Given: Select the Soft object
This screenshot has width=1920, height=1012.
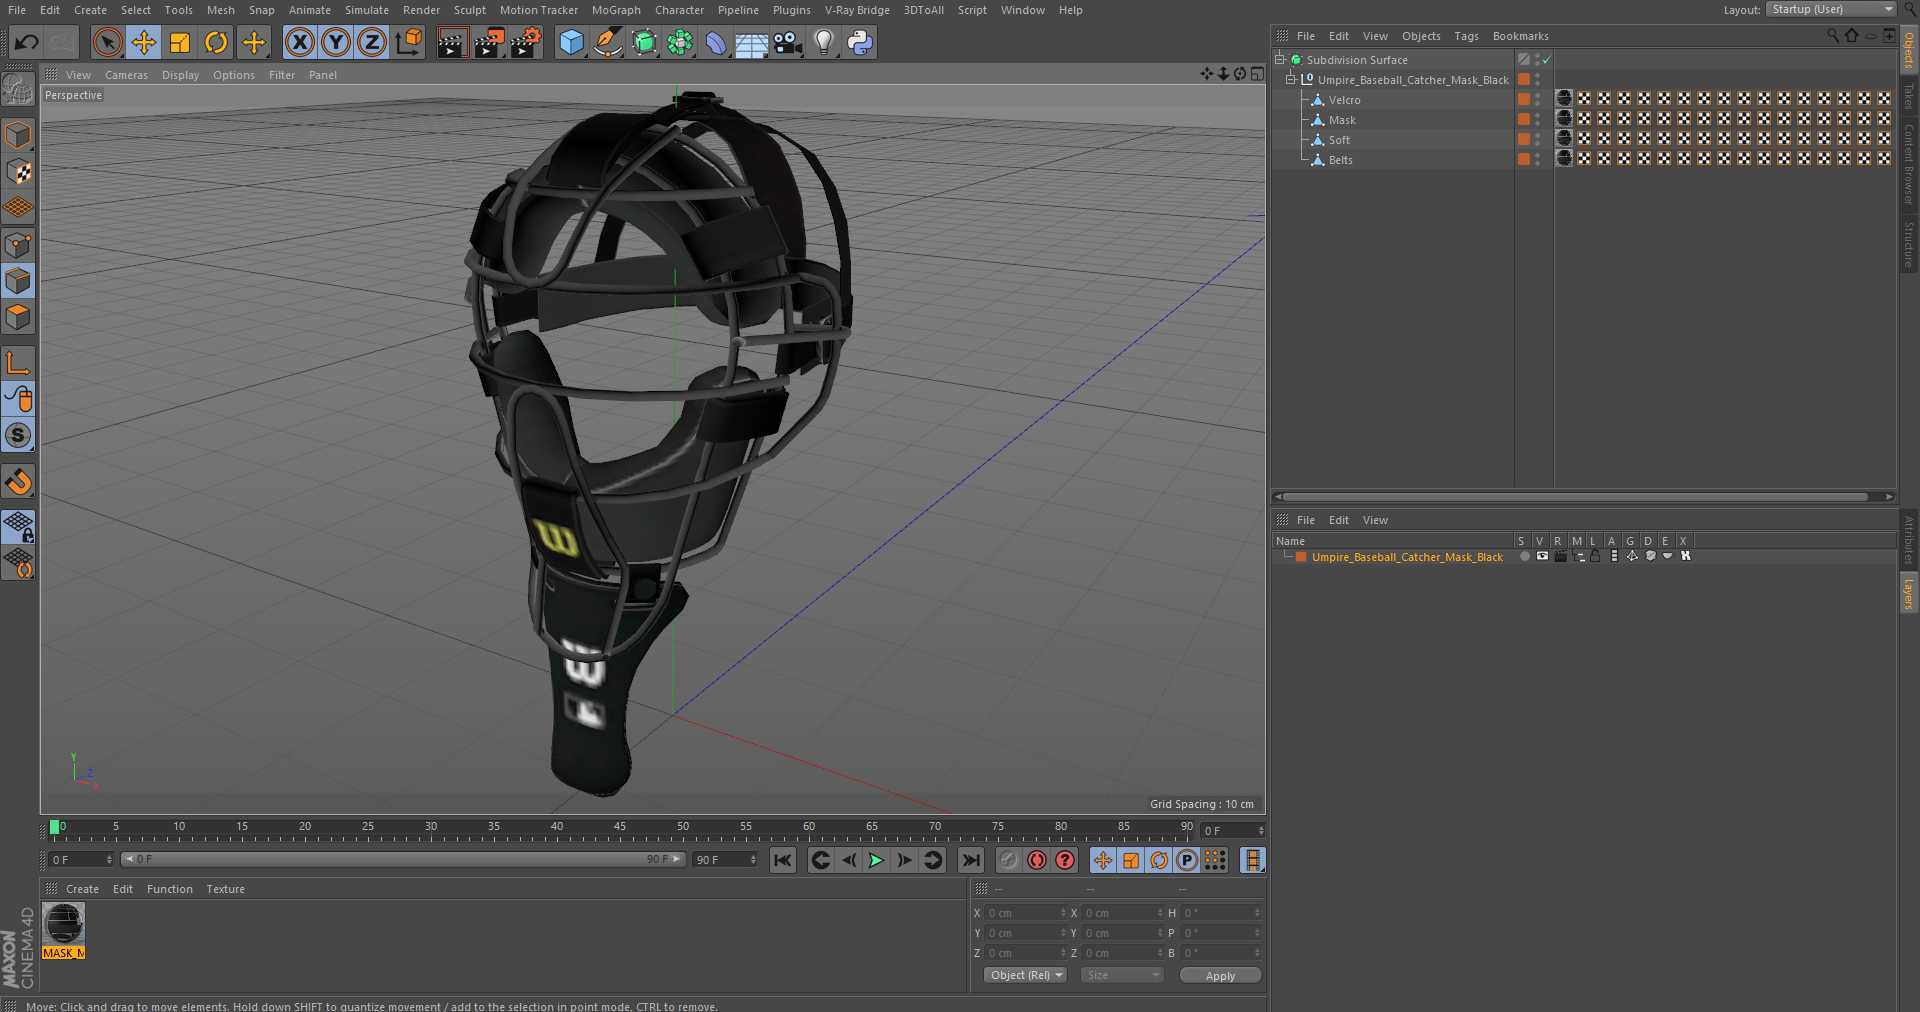Looking at the screenshot, I should click(x=1339, y=140).
